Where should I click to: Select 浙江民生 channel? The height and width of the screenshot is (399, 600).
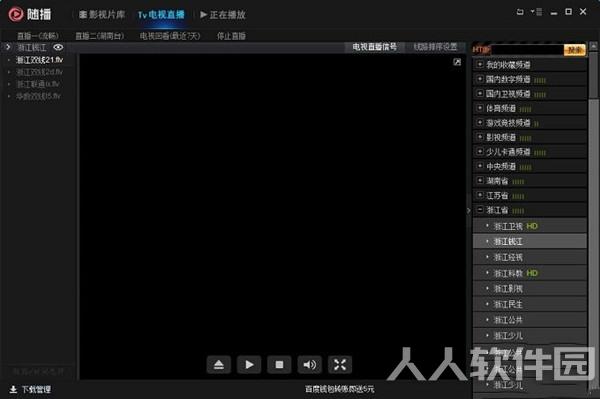(530, 305)
